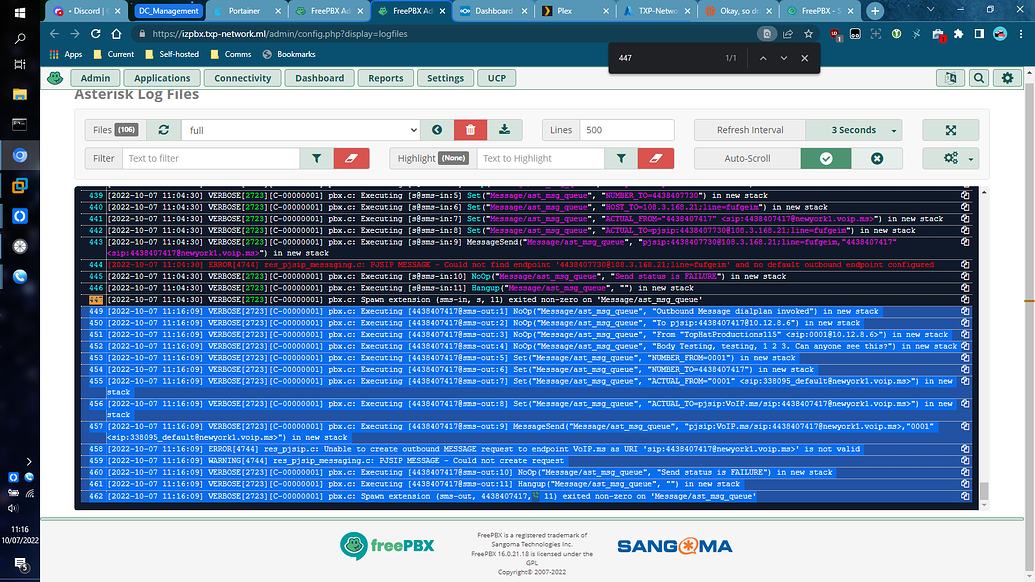Screen dimensions: 1035x582
Task: Download the full log file
Action: click(505, 129)
